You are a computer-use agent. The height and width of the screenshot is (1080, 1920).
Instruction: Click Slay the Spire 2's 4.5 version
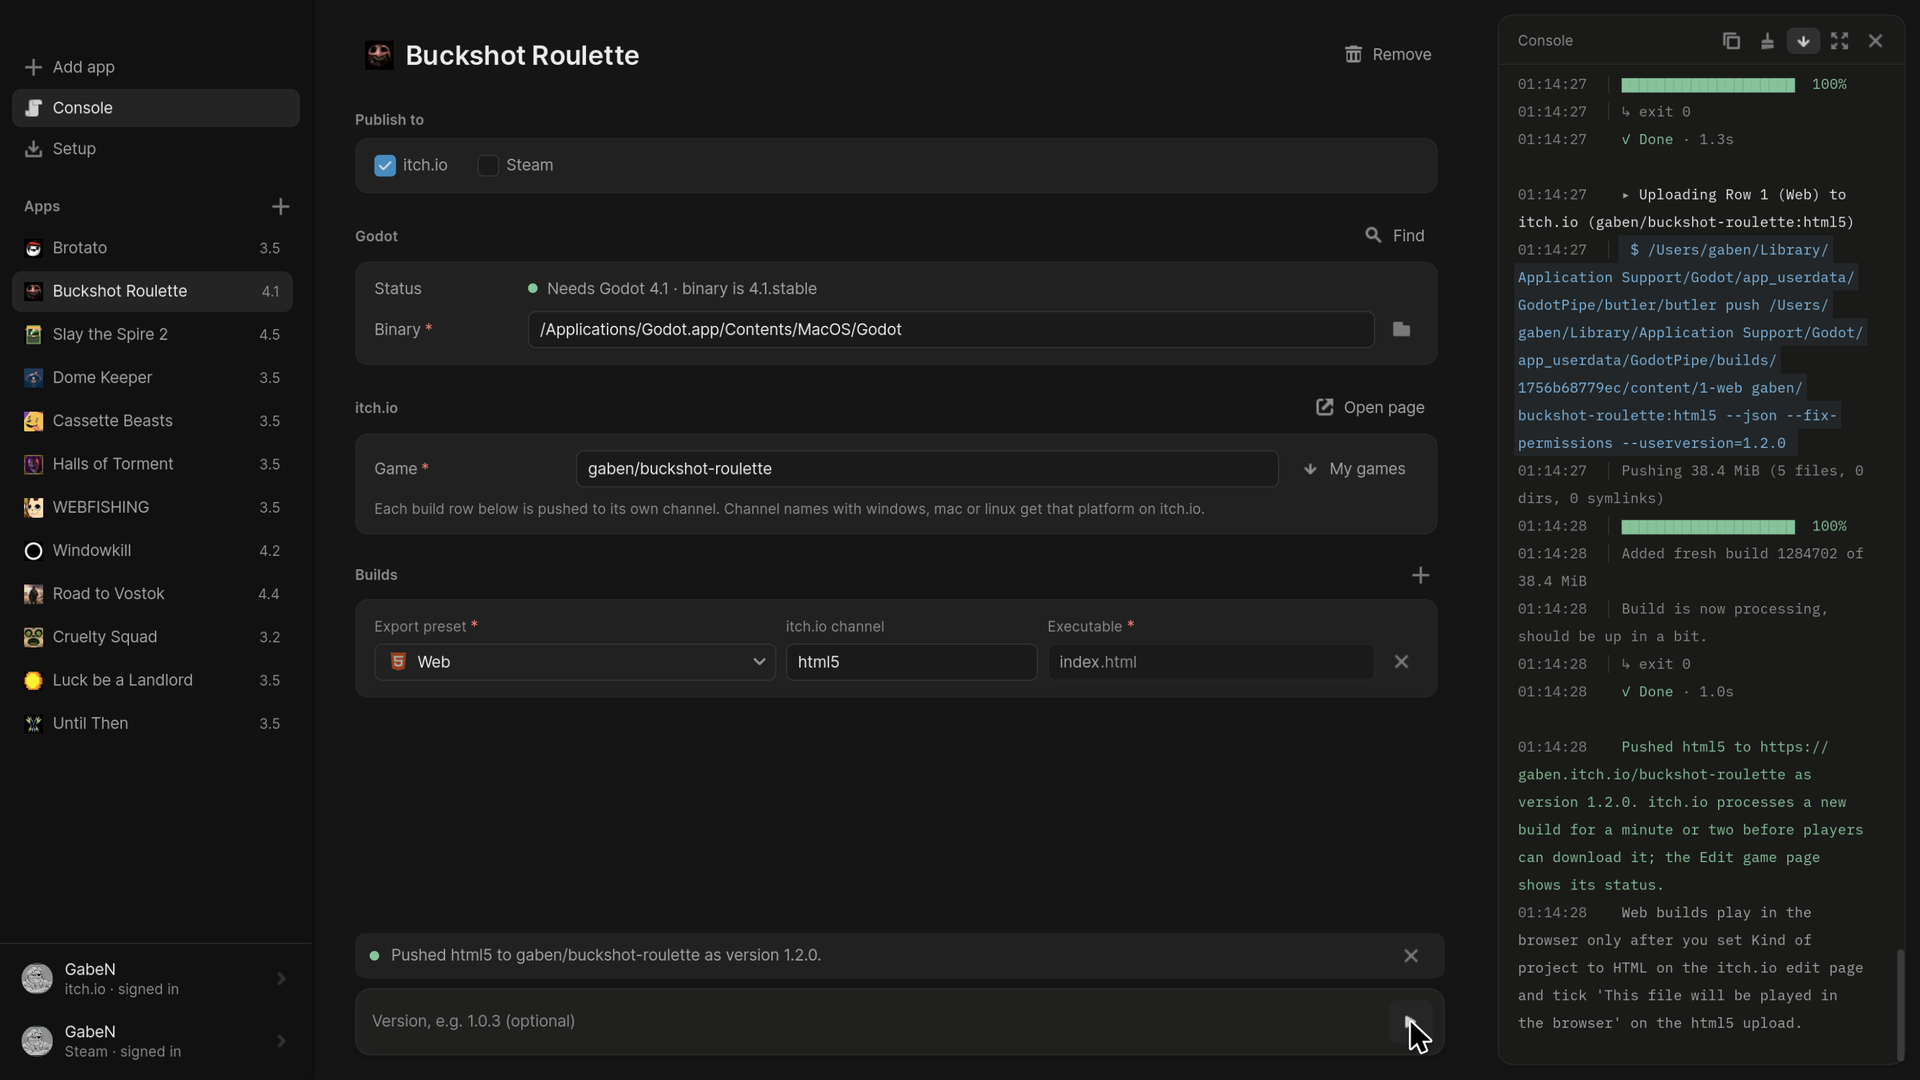tap(269, 335)
